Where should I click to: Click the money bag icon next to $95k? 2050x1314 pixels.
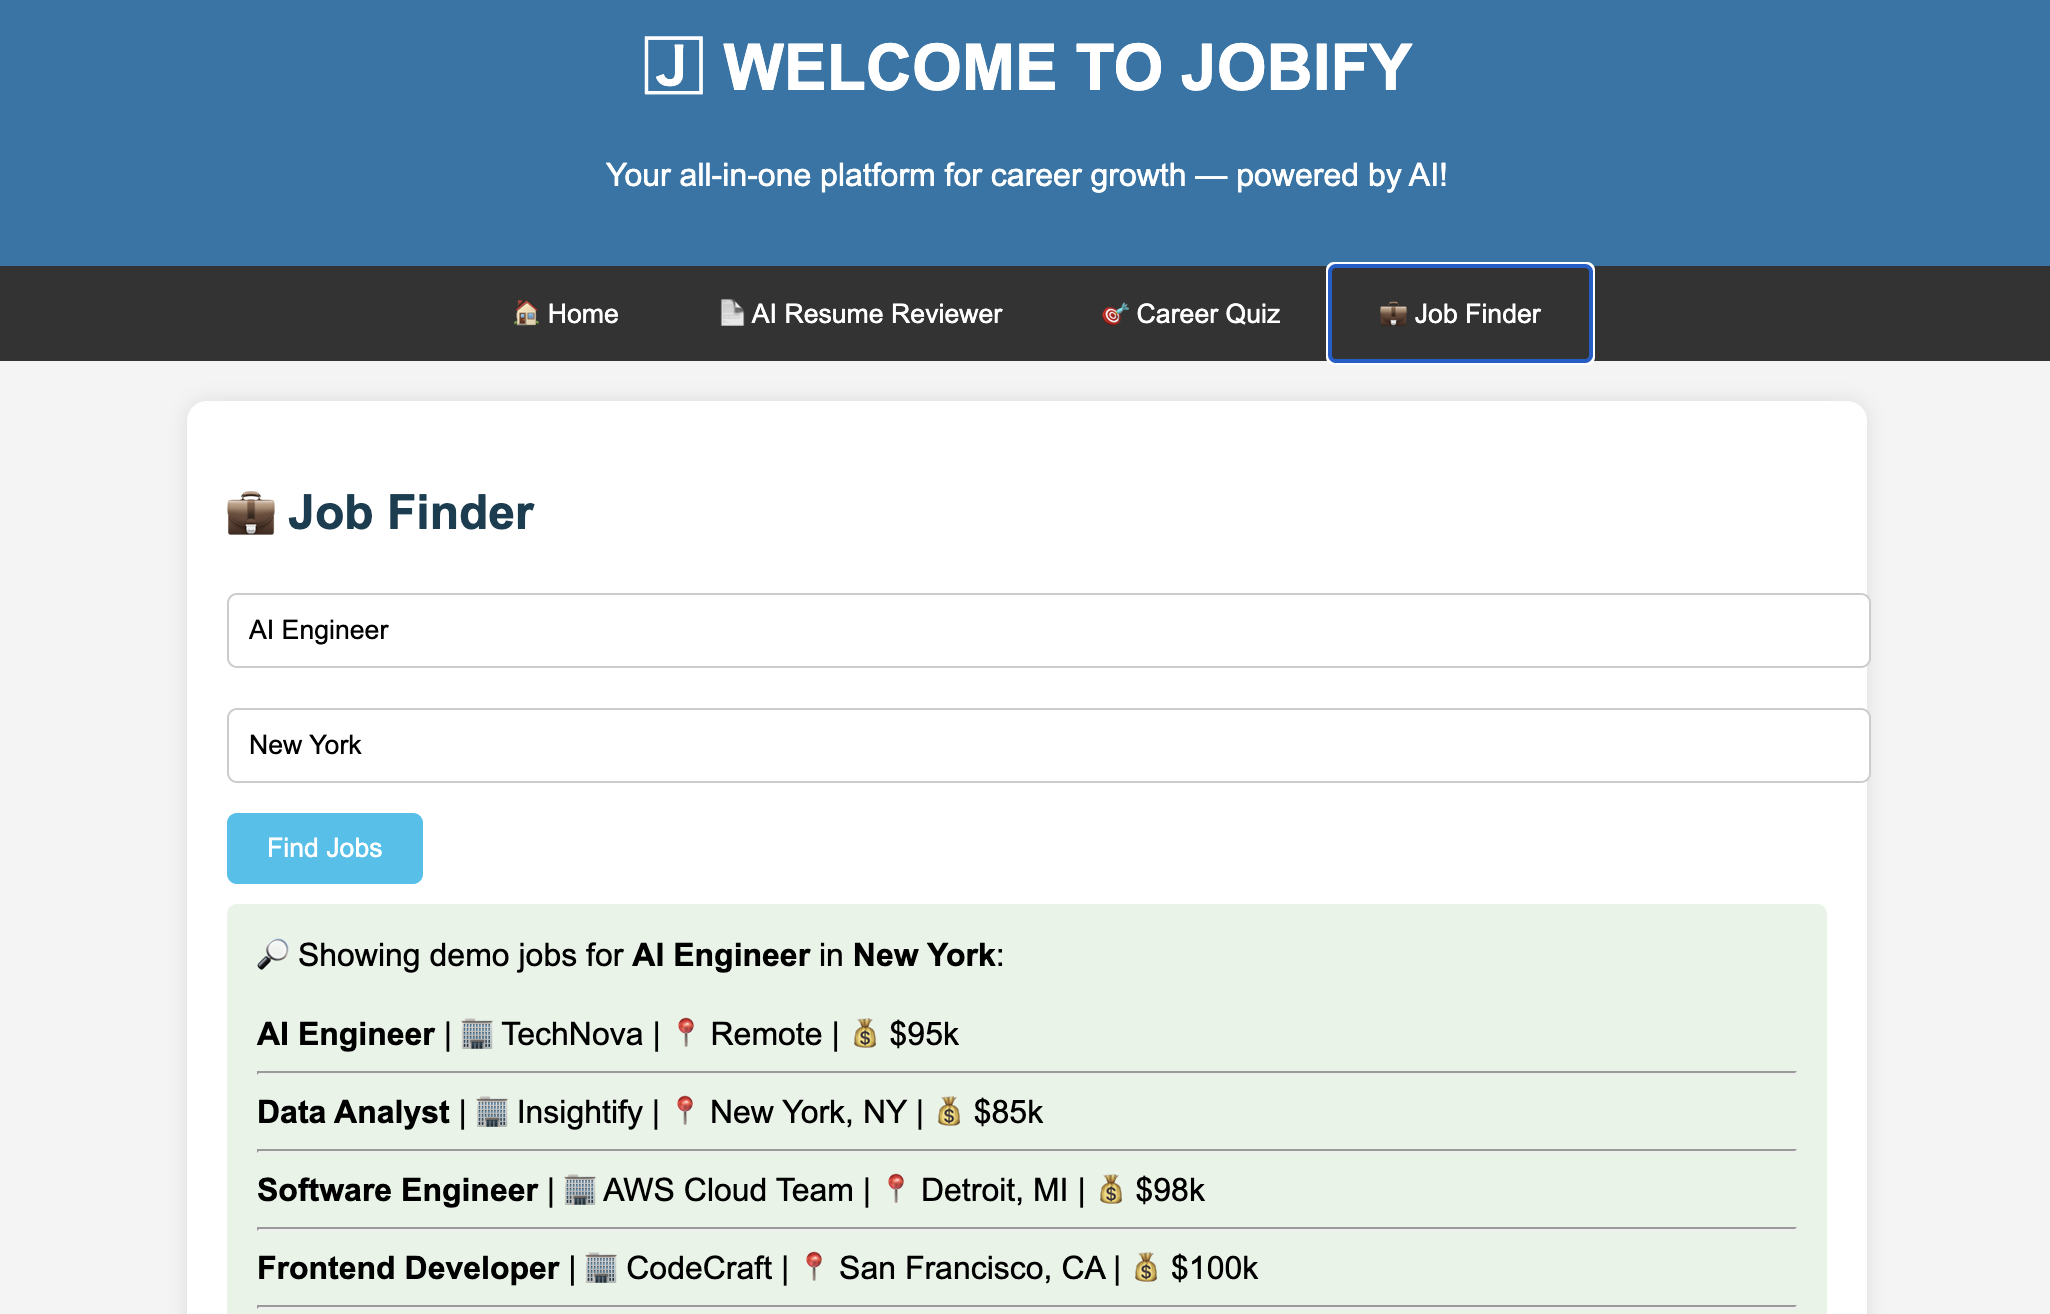865,1033
